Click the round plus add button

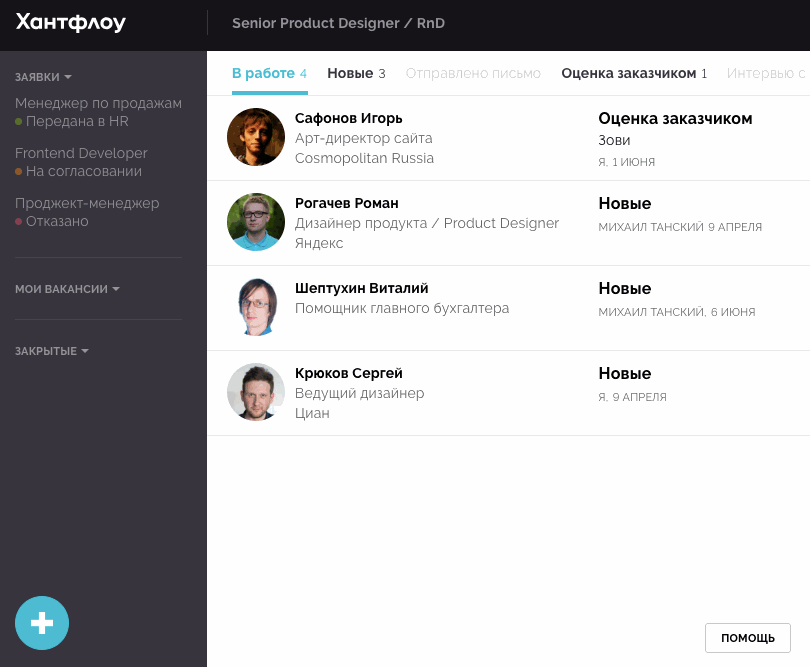[42, 623]
